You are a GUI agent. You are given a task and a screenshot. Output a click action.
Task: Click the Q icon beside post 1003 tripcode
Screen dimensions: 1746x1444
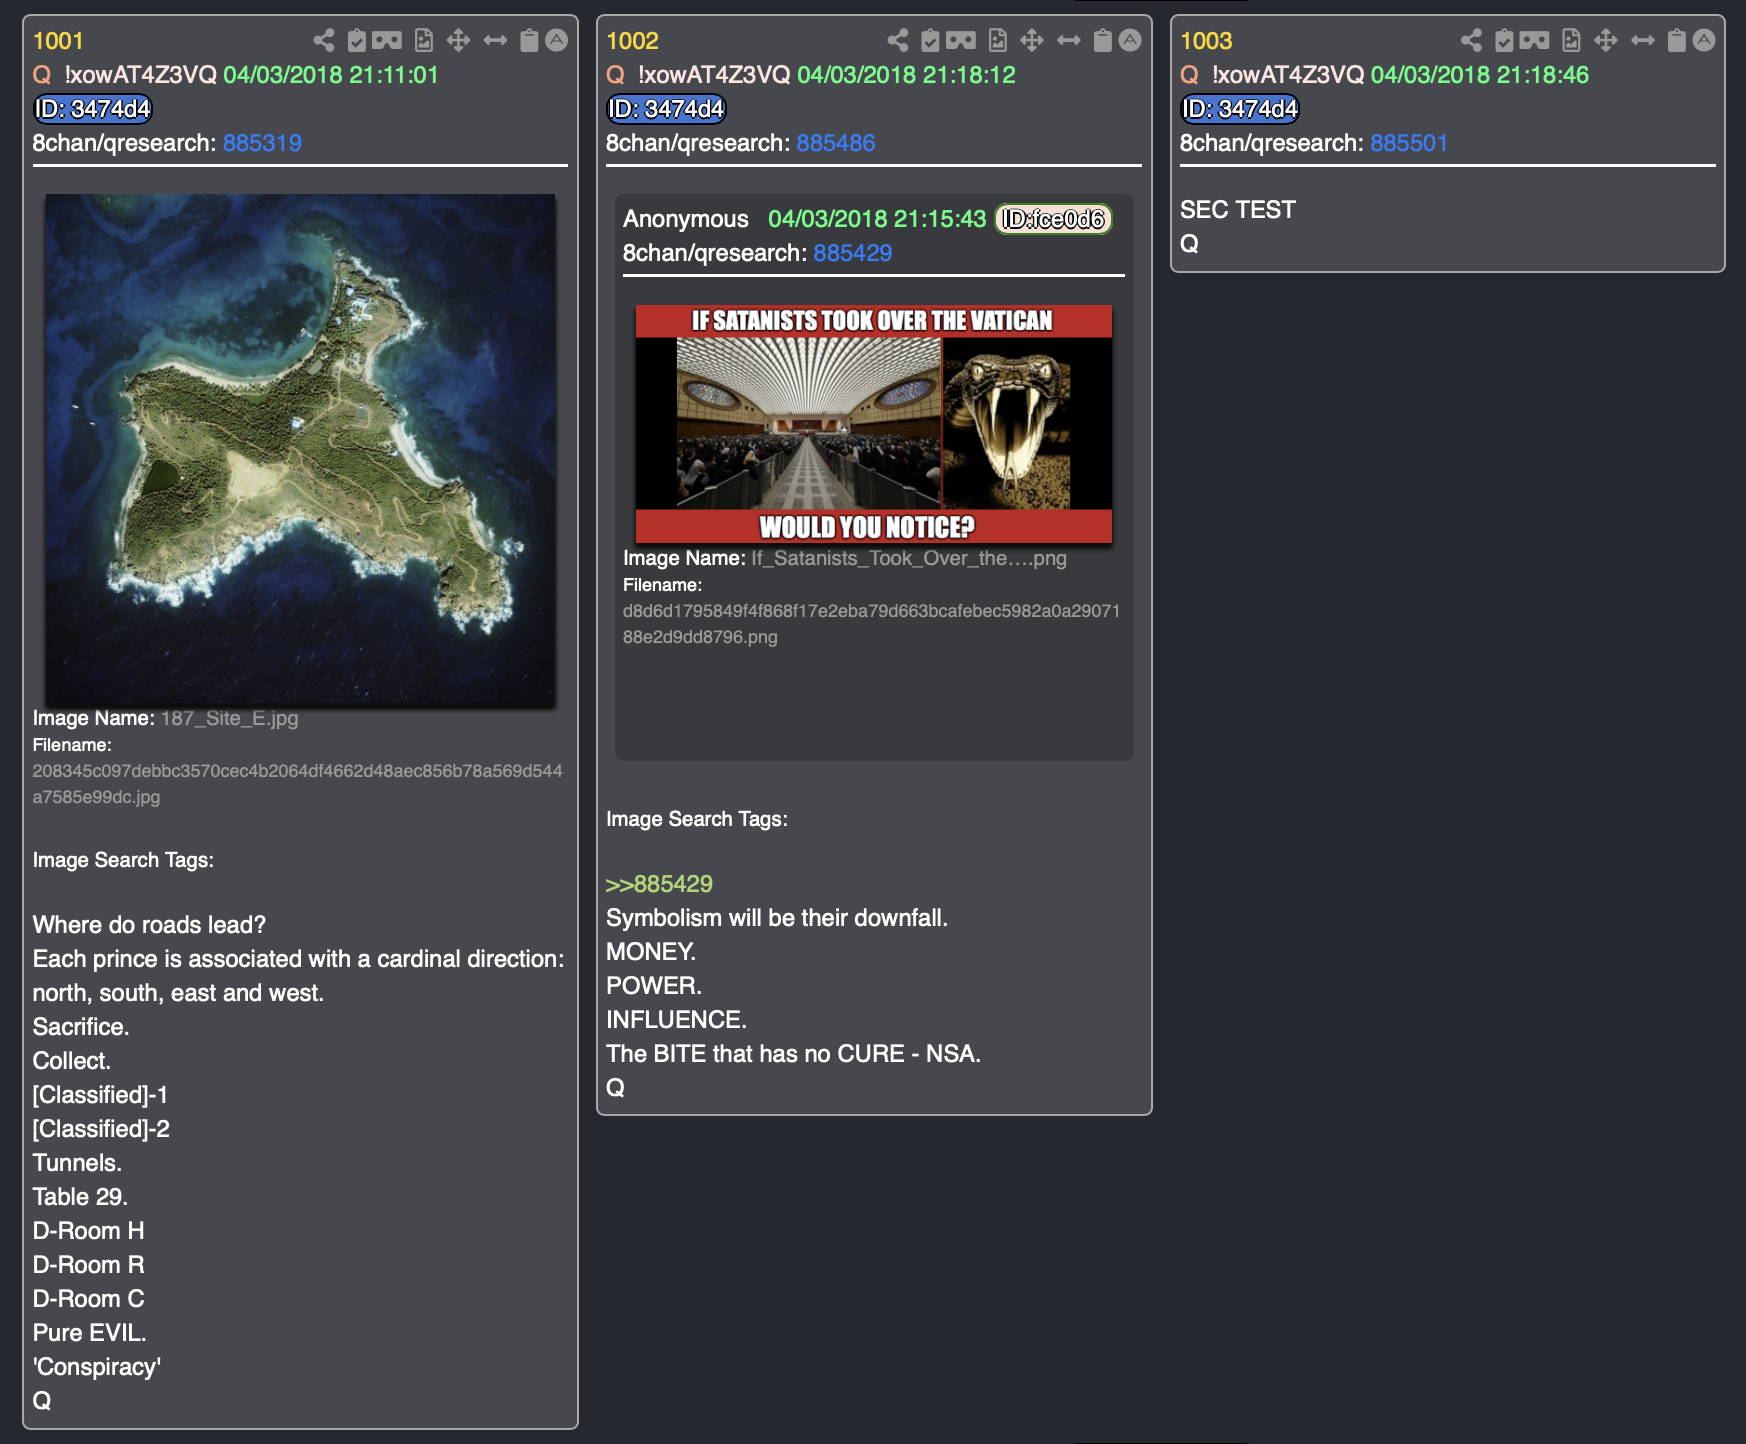(x=1190, y=75)
